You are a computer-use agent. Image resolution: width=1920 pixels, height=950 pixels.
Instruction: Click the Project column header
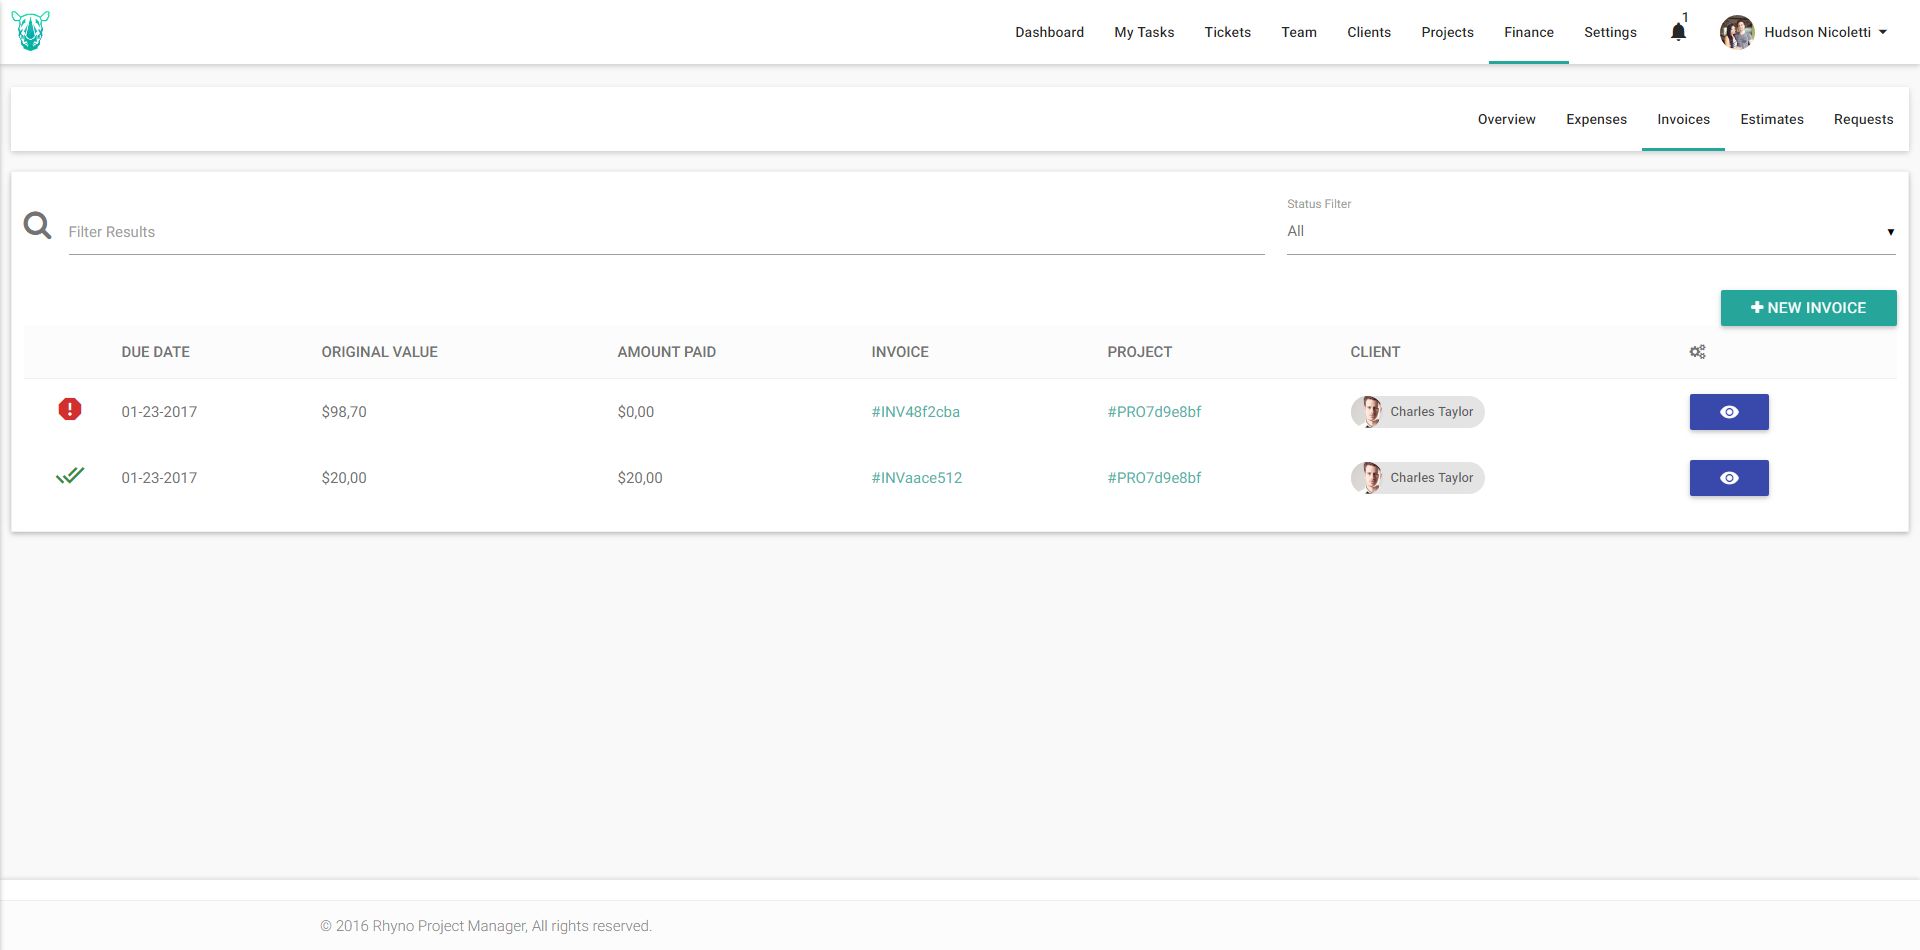click(1139, 352)
